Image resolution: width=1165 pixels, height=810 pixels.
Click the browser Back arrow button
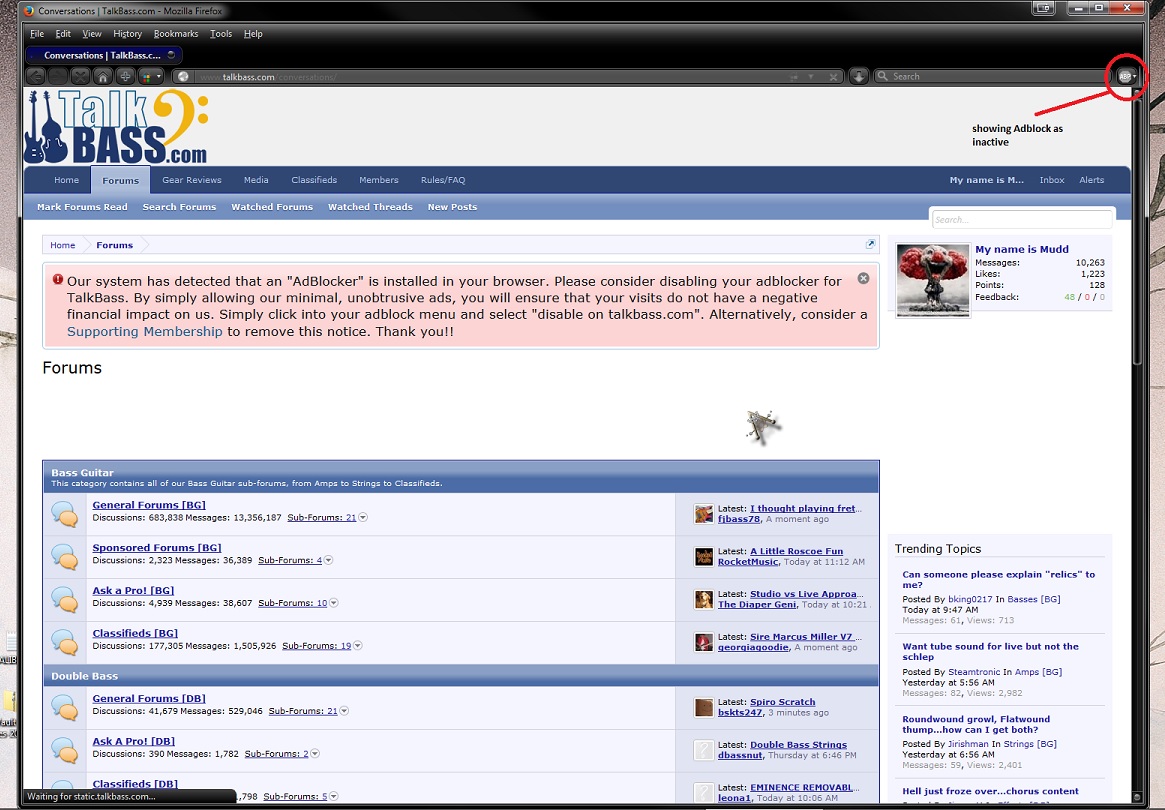point(35,77)
